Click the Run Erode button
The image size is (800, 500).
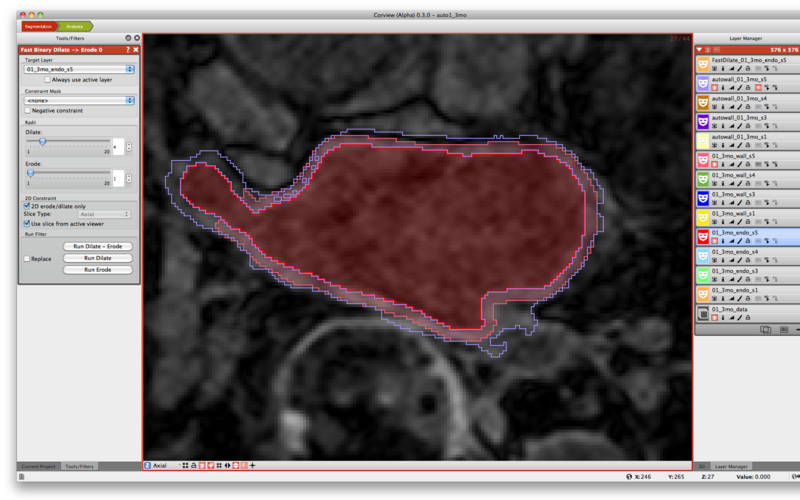(98, 270)
